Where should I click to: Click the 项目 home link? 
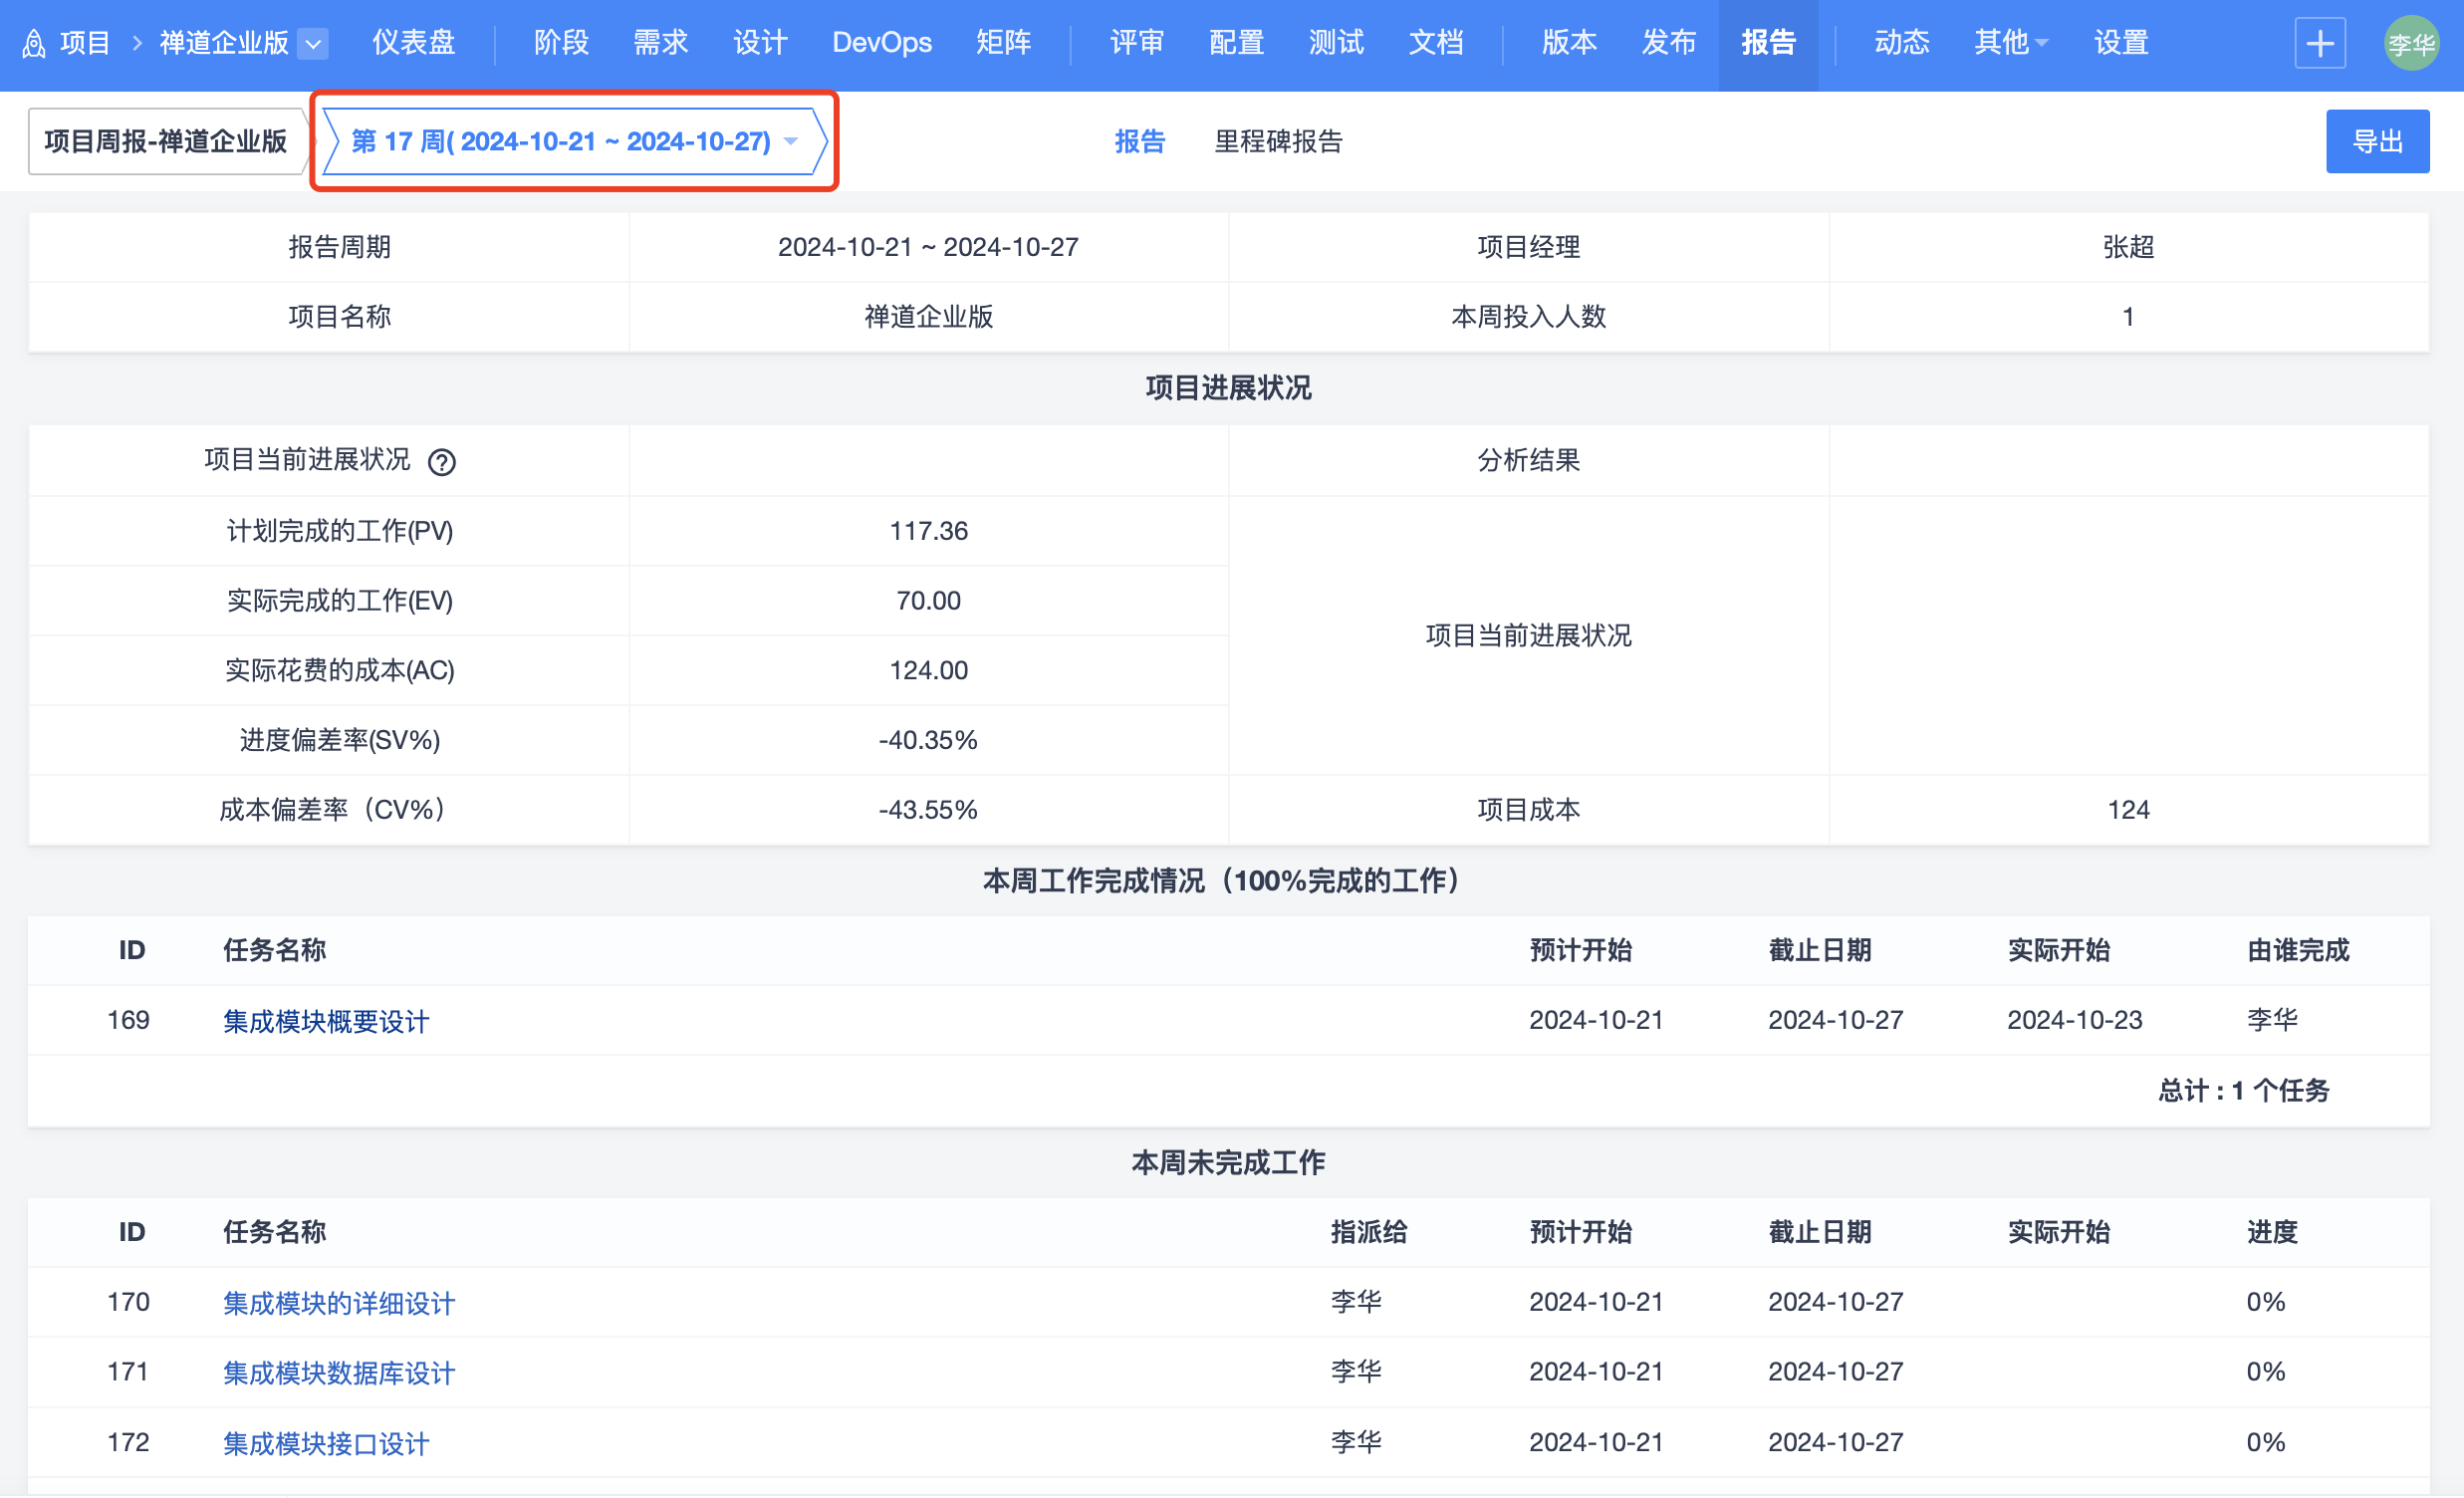point(84,43)
